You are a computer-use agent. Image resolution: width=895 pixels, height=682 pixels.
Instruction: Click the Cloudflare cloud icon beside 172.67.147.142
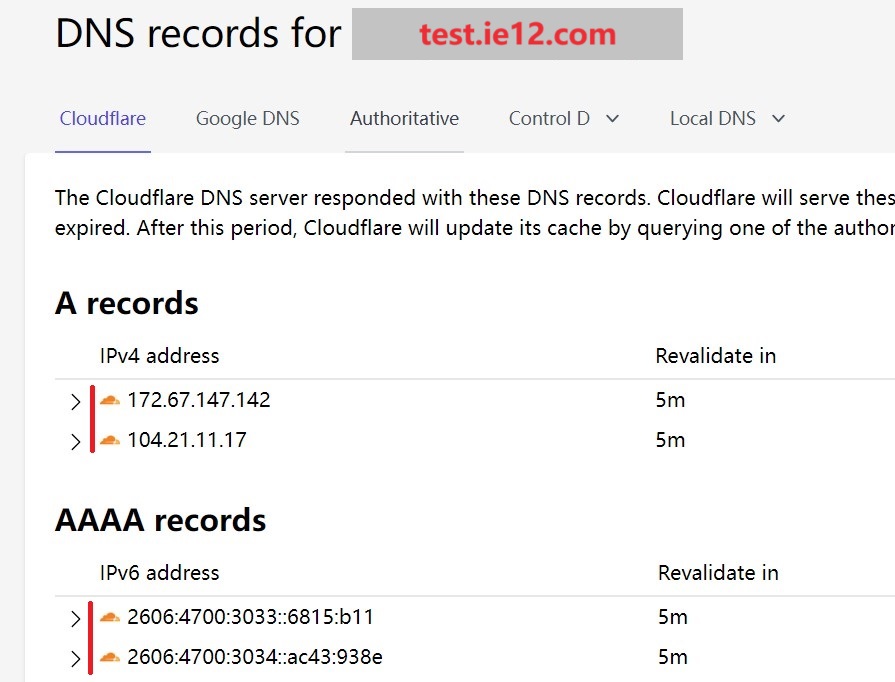[x=110, y=400]
